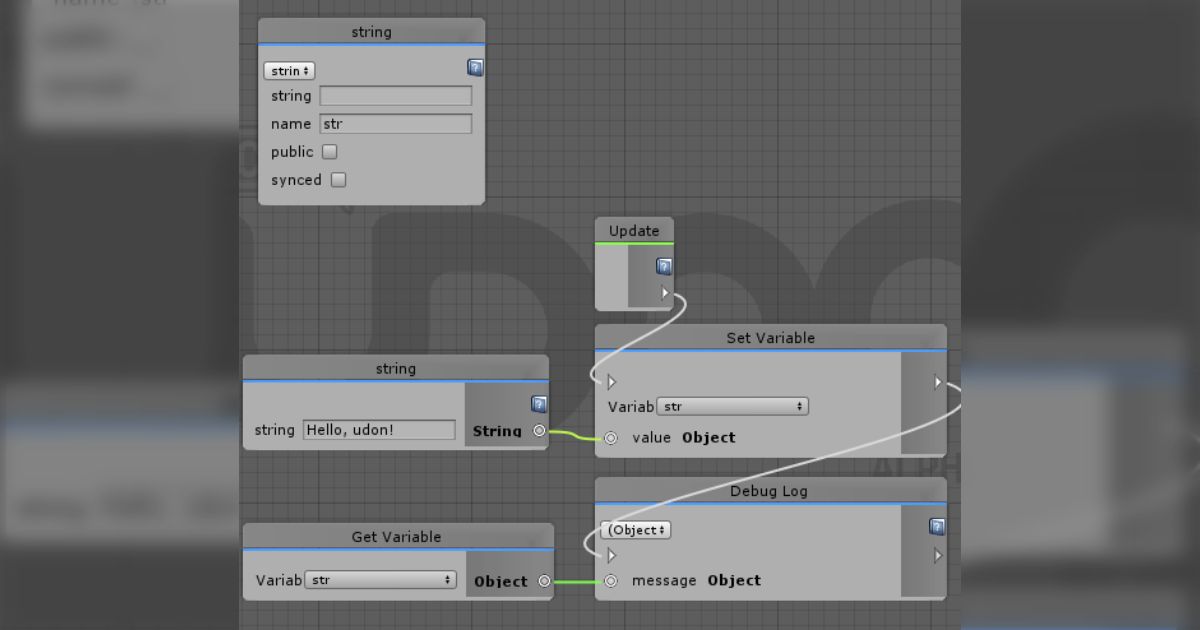Click the Debug Log flow input arrow
The width and height of the screenshot is (1200, 630).
611,555
